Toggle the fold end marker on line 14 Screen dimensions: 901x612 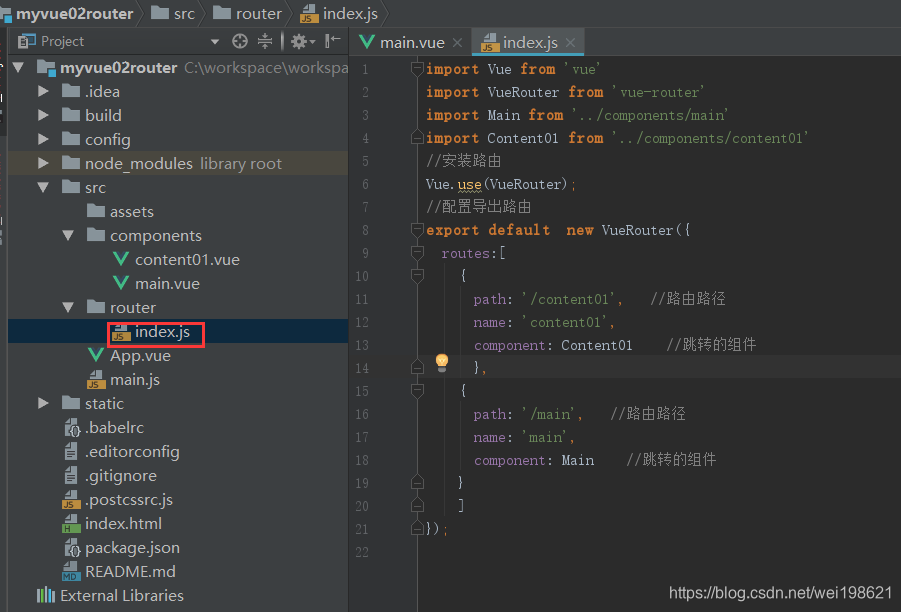coord(417,368)
